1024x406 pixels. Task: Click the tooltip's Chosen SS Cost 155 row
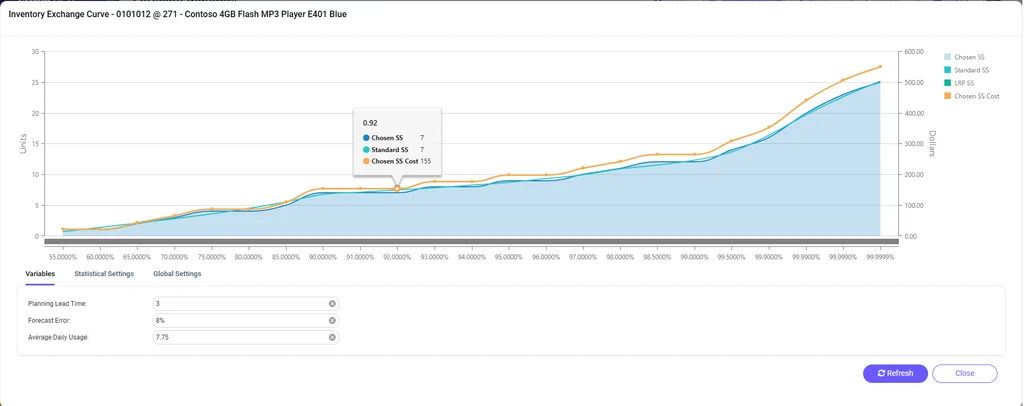[x=396, y=161]
